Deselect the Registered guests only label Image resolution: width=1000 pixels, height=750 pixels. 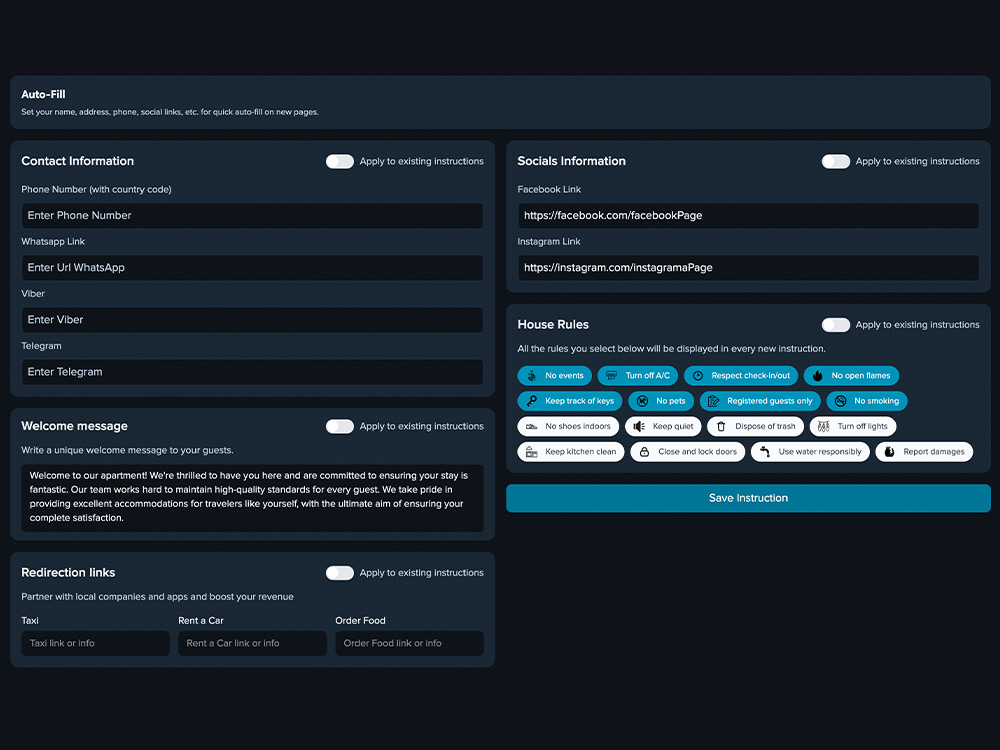[770, 401]
